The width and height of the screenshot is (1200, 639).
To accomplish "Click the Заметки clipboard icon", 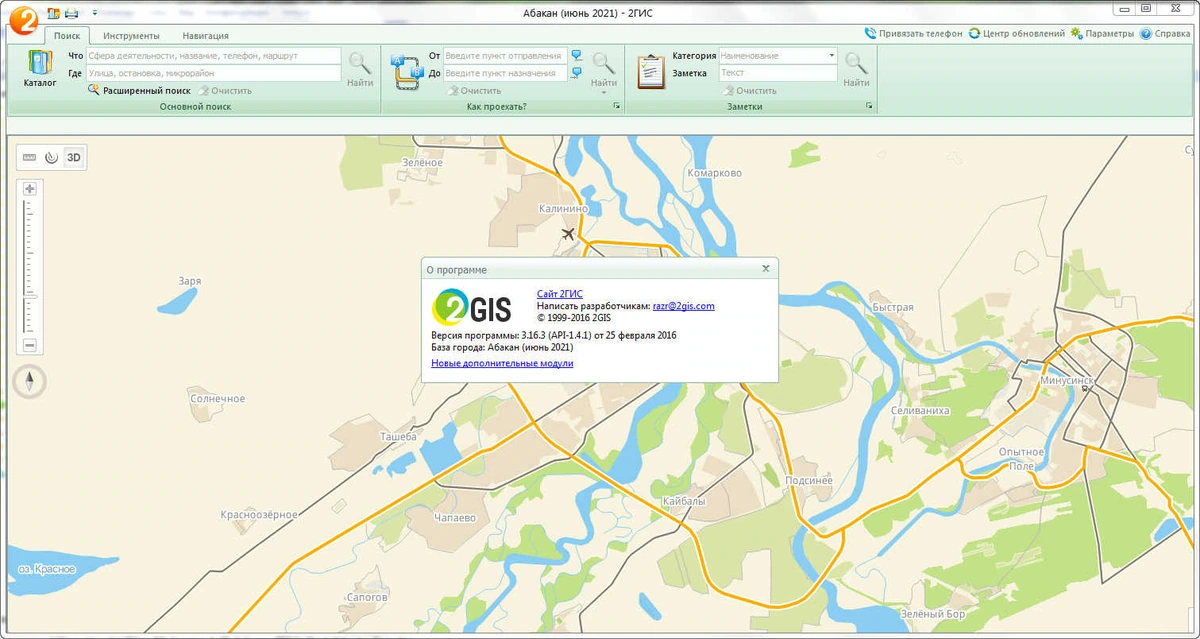I will [650, 72].
